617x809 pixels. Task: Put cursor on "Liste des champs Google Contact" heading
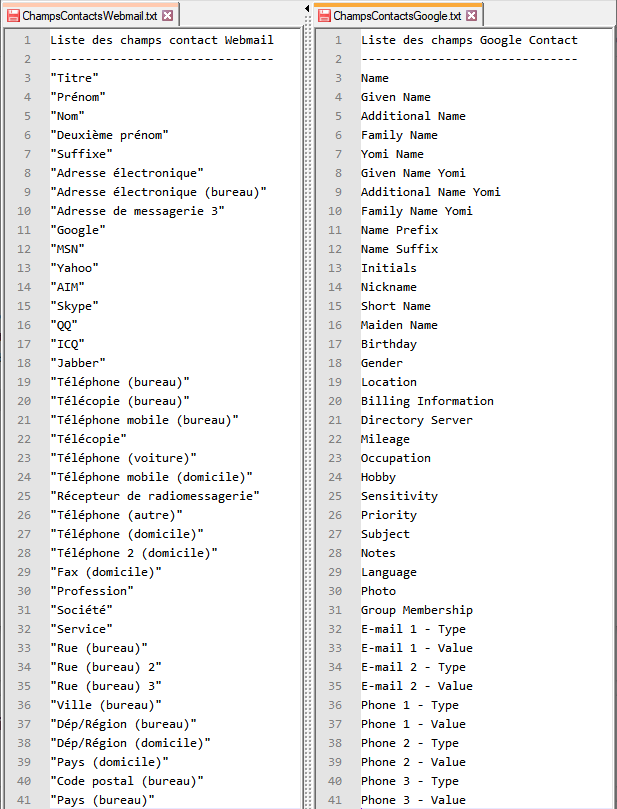[x=469, y=40]
